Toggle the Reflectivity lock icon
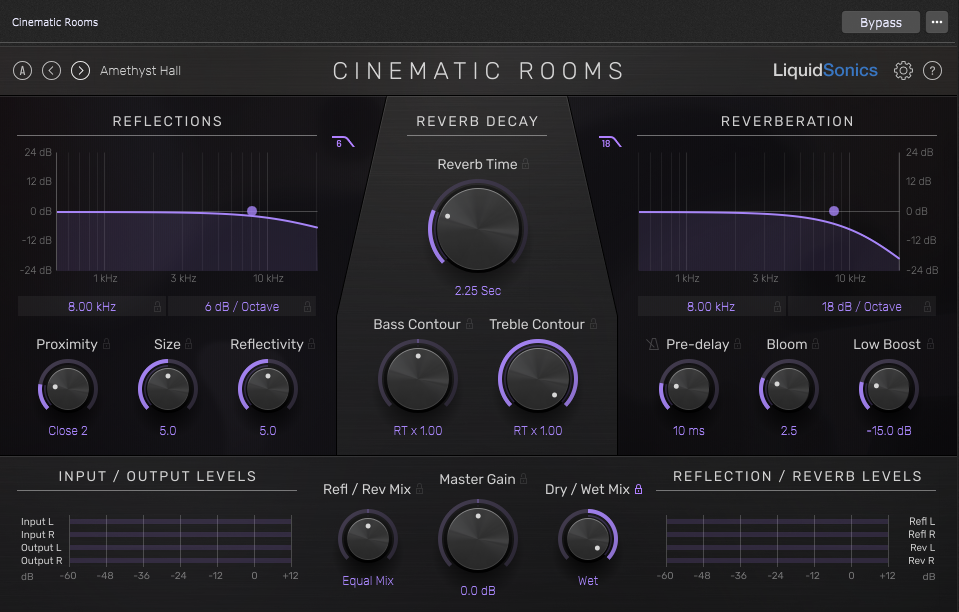This screenshot has height=612, width=959. click(x=311, y=344)
